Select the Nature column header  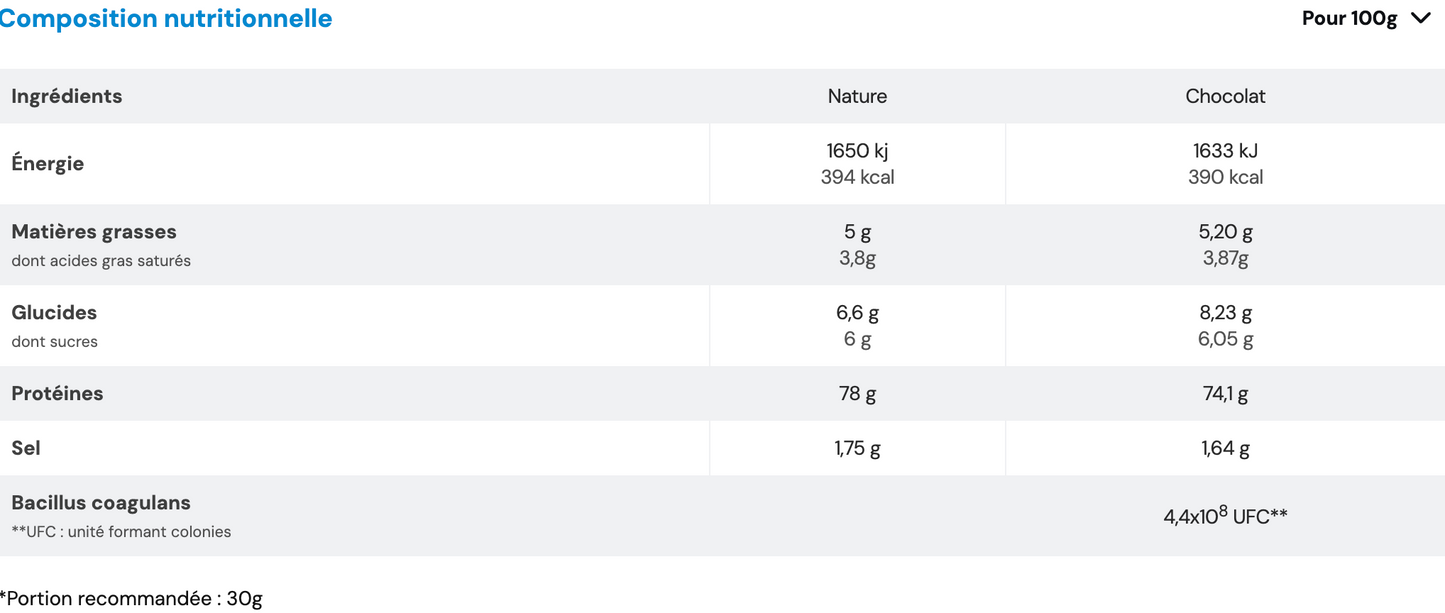coord(857,96)
